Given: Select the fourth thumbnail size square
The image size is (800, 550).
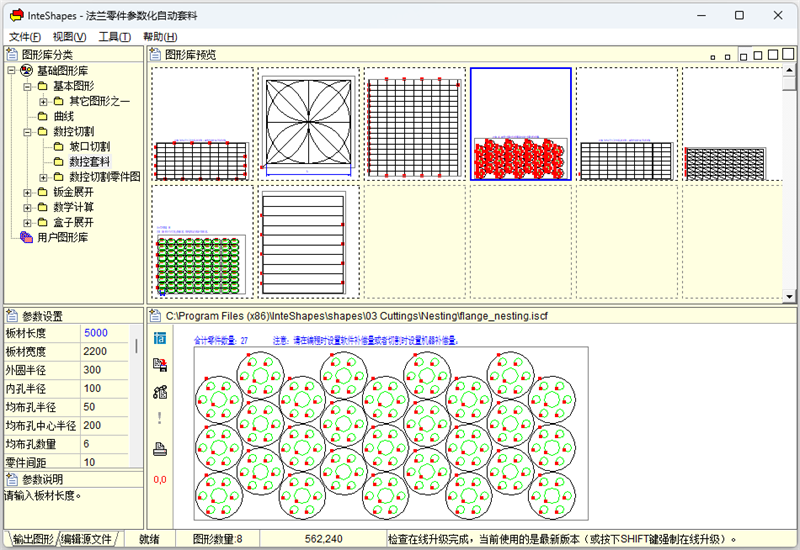Looking at the screenshot, I should click(x=758, y=55).
